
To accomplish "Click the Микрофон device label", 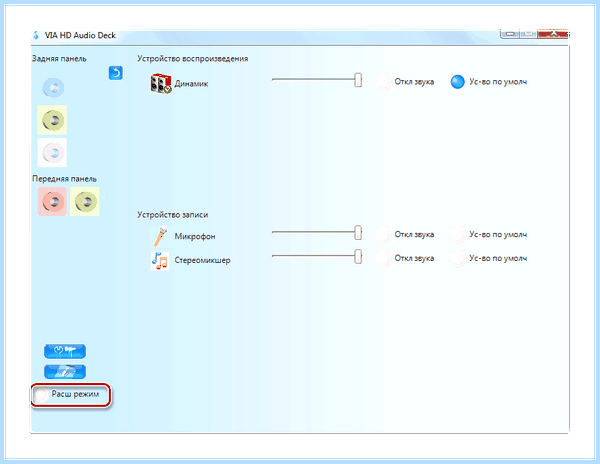I will [x=195, y=236].
